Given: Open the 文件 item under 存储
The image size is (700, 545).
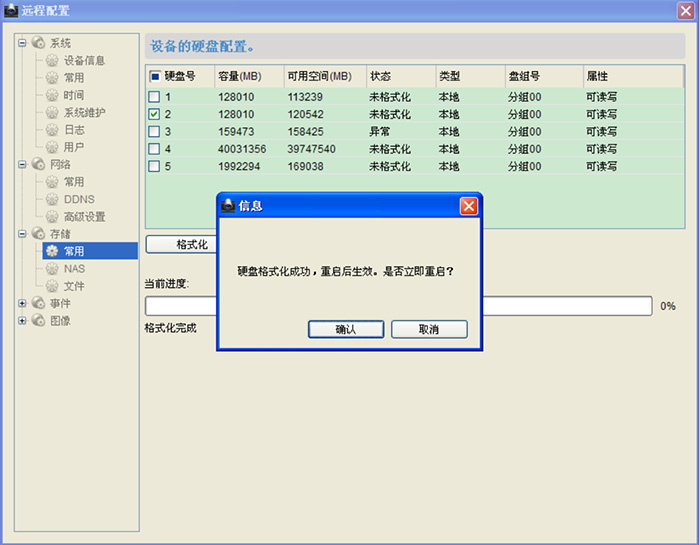Looking at the screenshot, I should coord(74,286).
